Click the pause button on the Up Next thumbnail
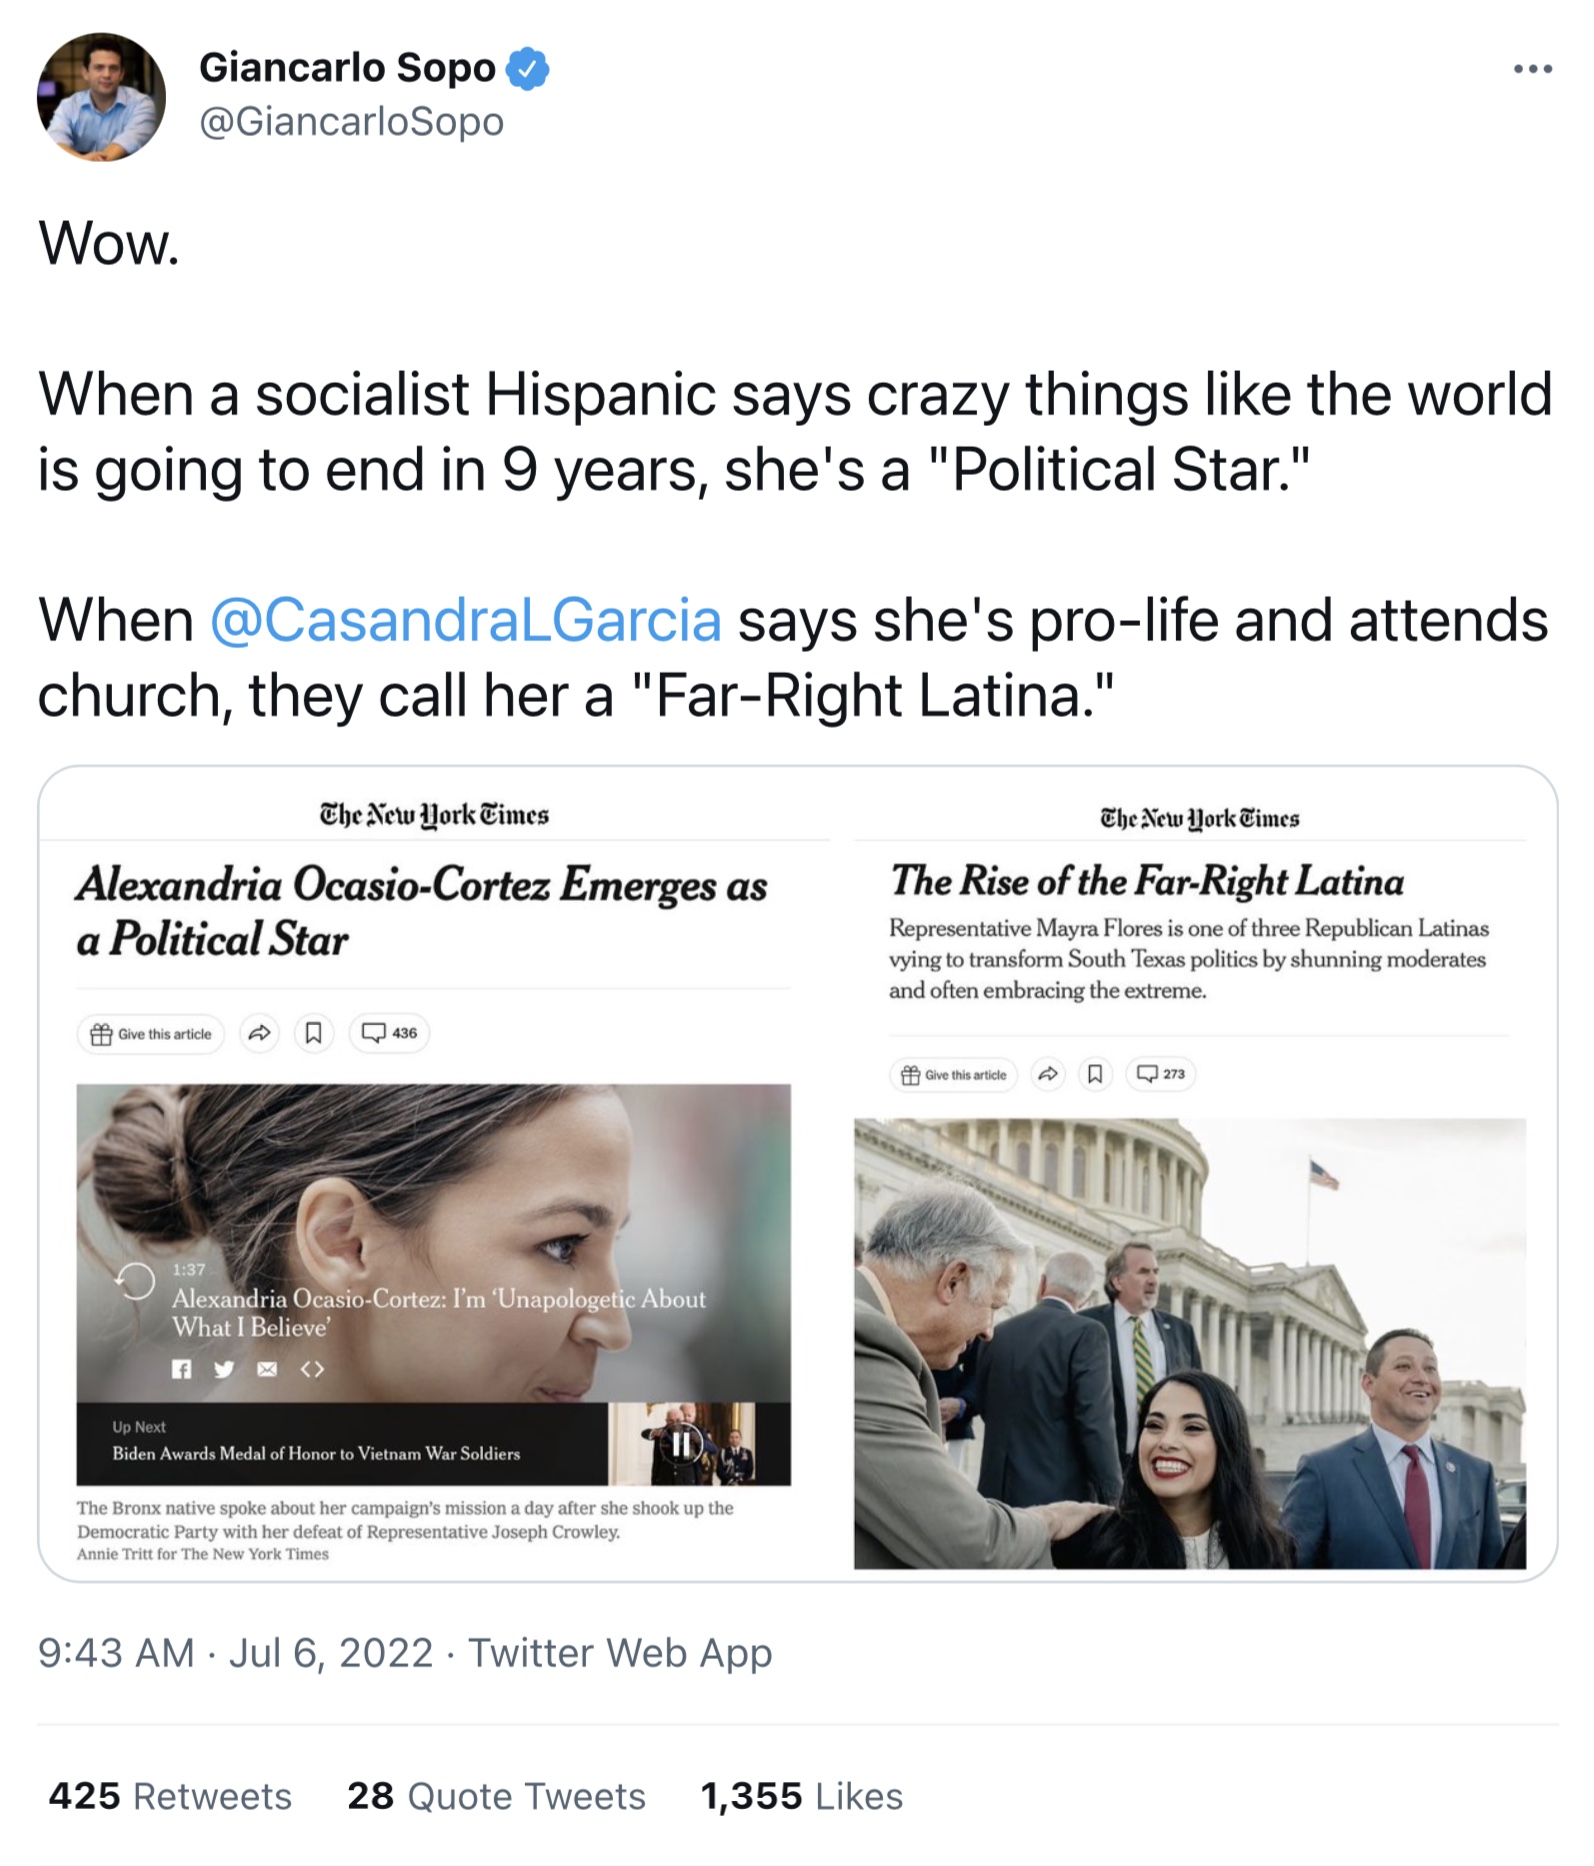 pyautogui.click(x=681, y=1444)
